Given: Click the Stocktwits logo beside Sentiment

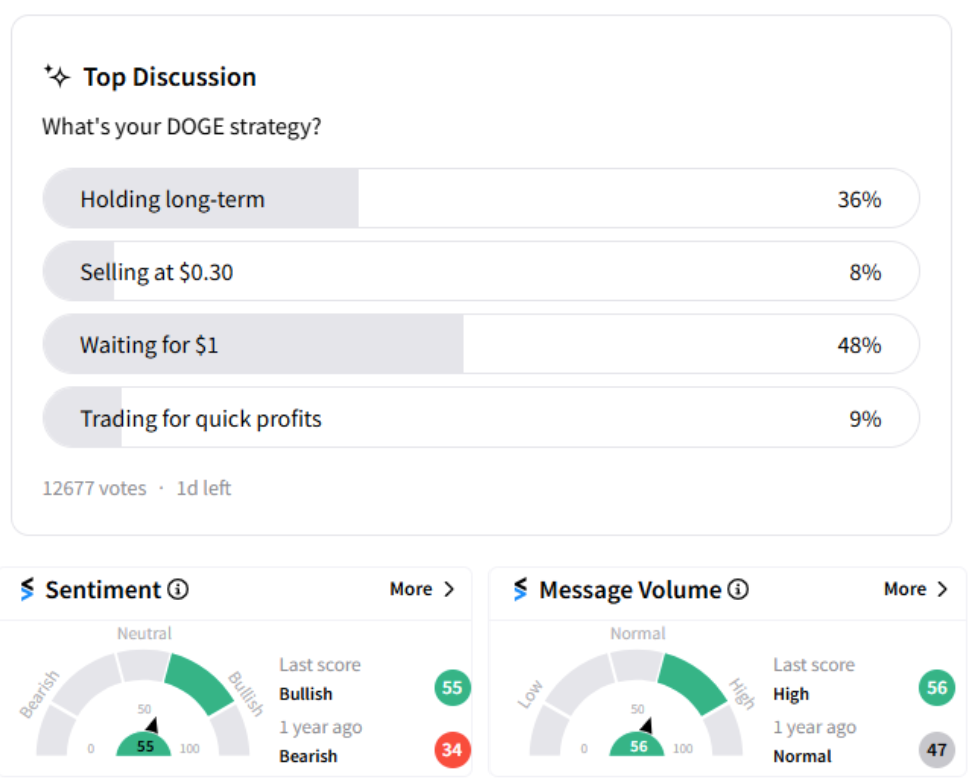Looking at the screenshot, I should pyautogui.click(x=27, y=590).
